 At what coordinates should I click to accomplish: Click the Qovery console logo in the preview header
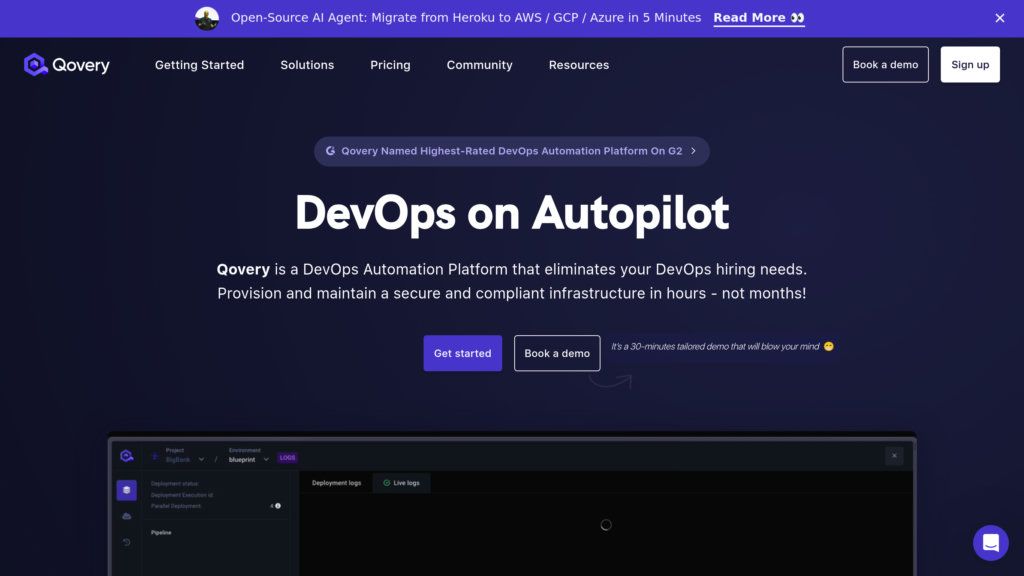127,455
